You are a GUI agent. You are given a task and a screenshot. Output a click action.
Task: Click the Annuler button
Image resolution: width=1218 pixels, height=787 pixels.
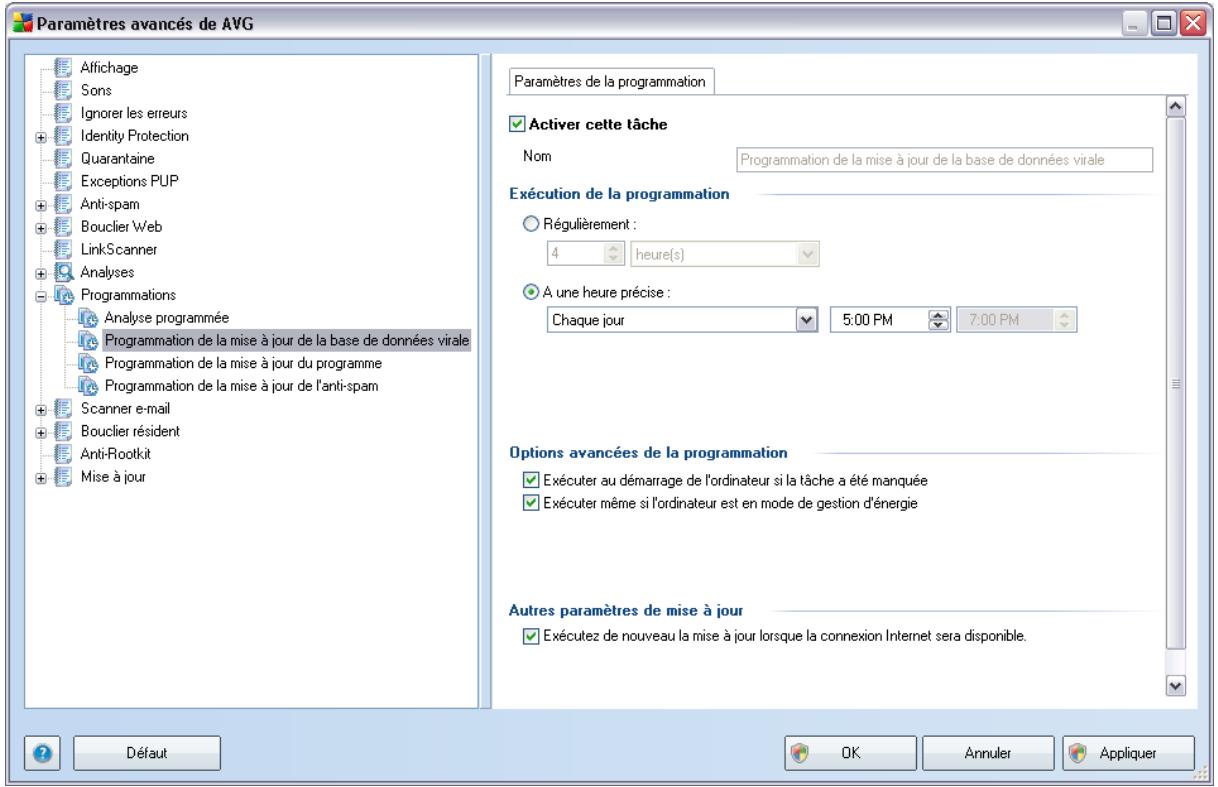(x=986, y=751)
